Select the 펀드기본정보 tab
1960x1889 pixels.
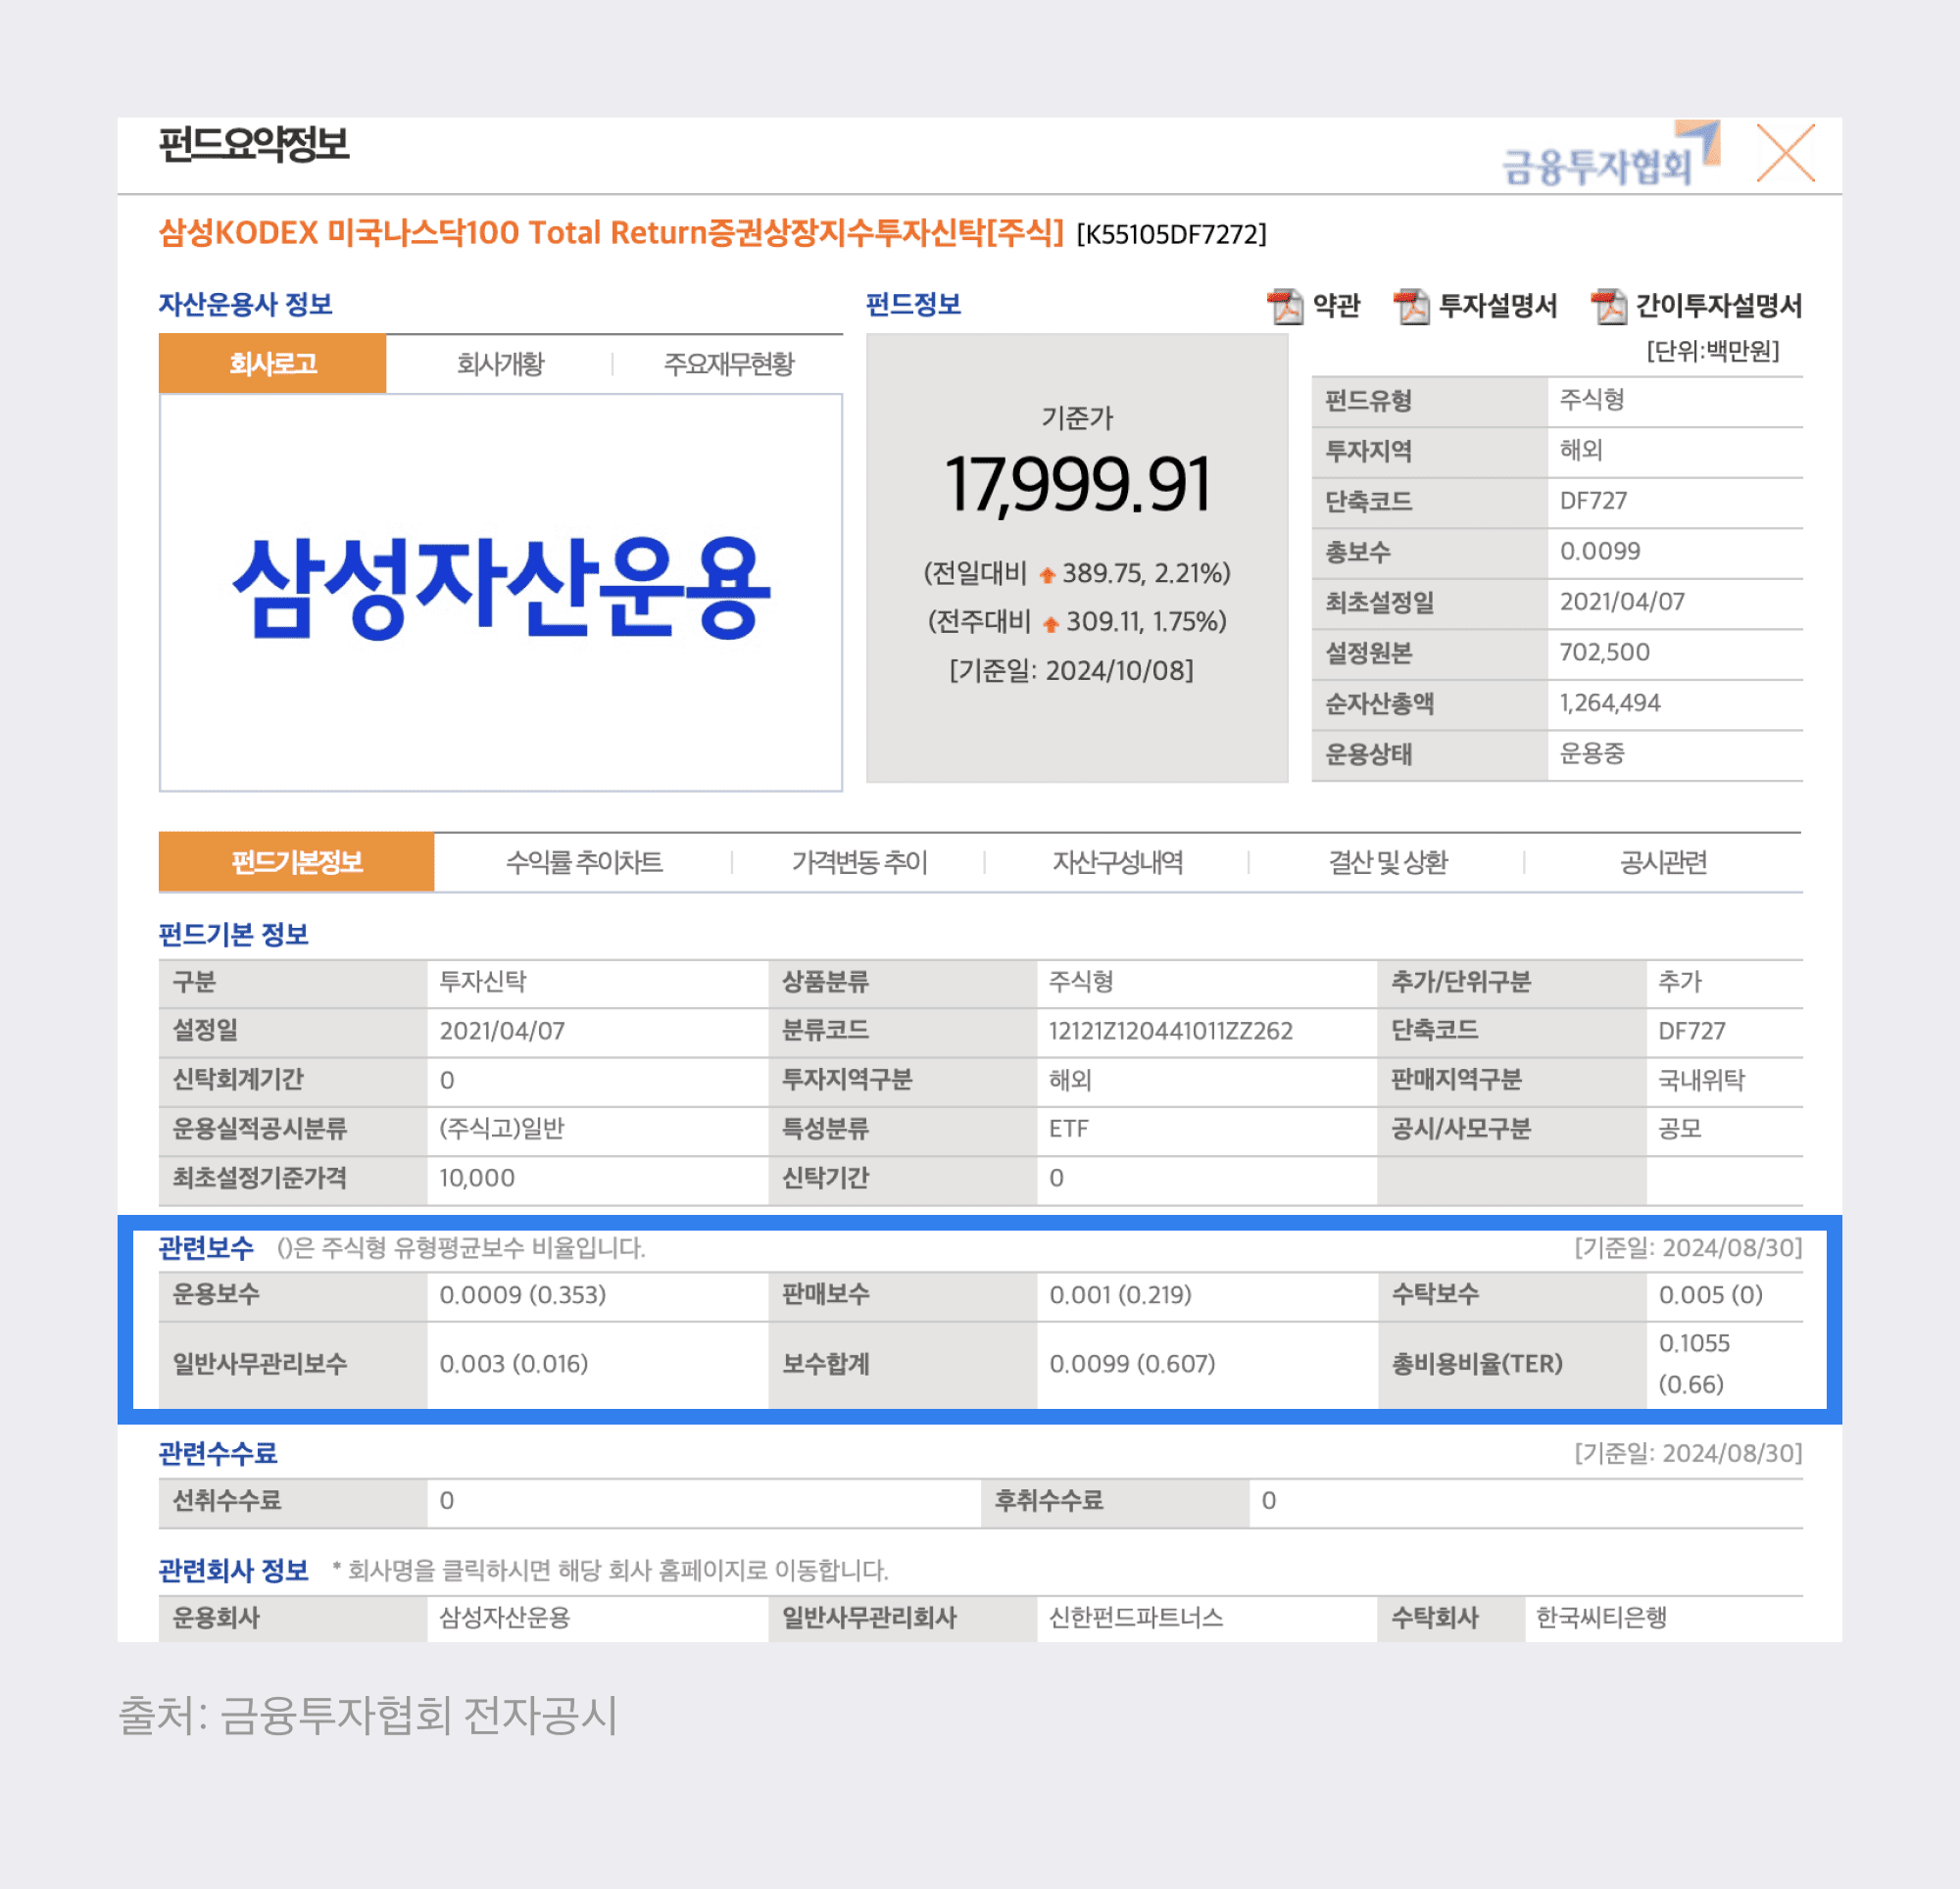click(296, 862)
